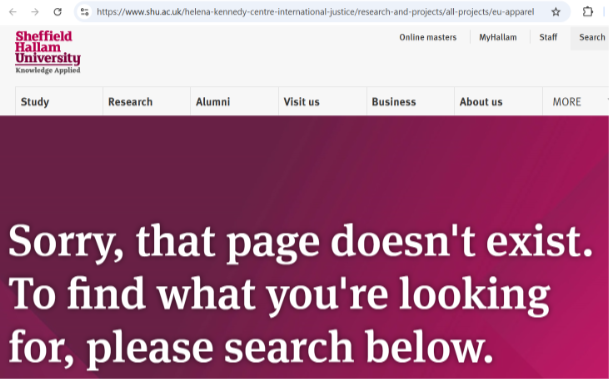
Task: Select the Business nav item
Action: pos(410,102)
